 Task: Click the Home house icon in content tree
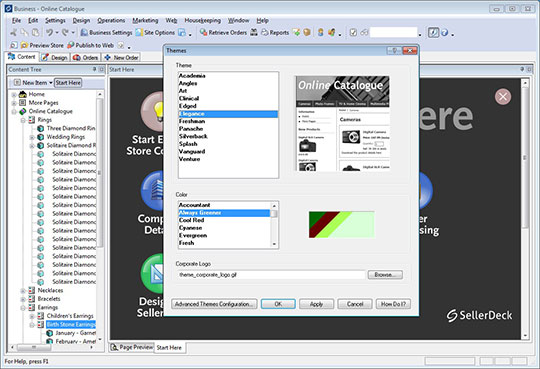coord(22,94)
